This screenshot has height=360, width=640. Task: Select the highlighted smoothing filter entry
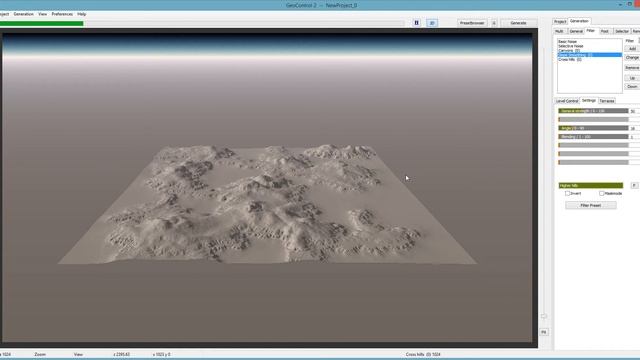coord(589,55)
